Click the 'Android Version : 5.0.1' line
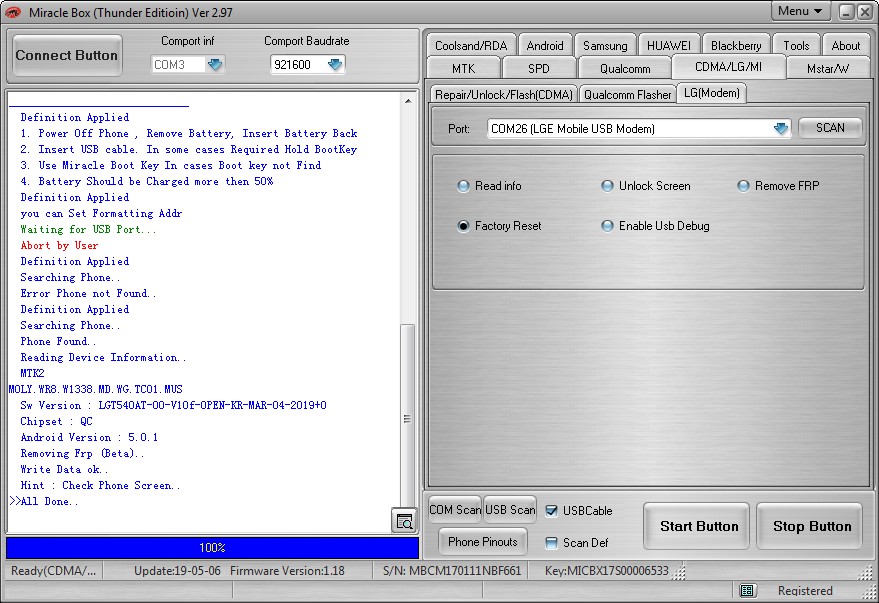 89,437
